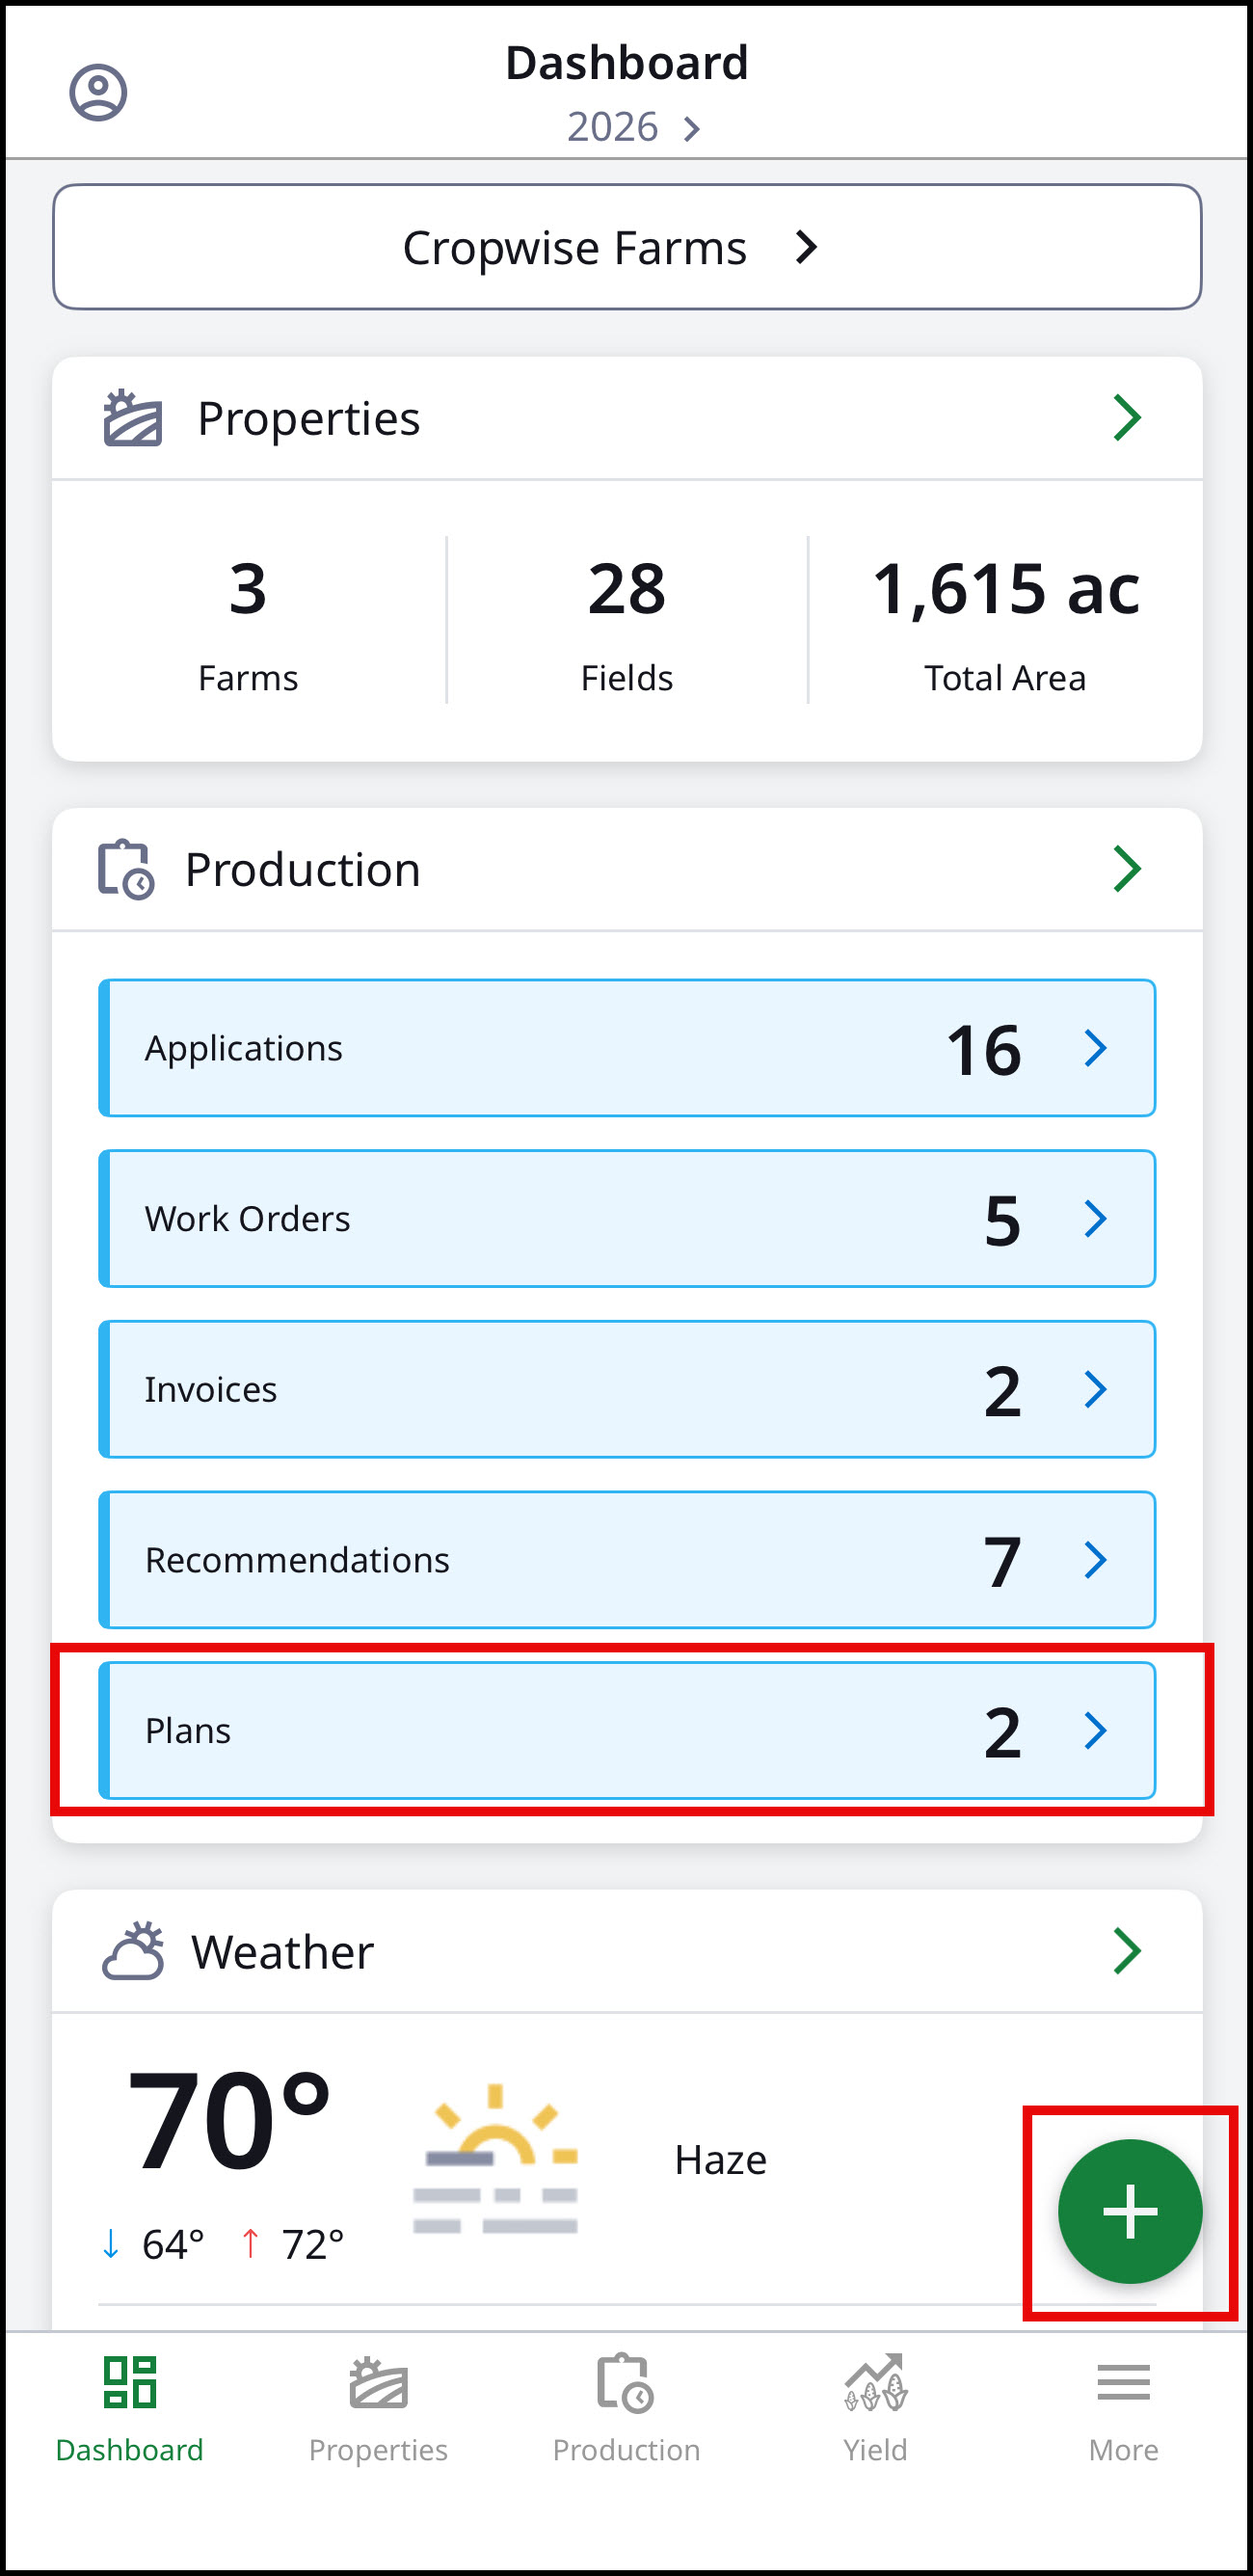Open Work Orders row showing 5

click(627, 1219)
